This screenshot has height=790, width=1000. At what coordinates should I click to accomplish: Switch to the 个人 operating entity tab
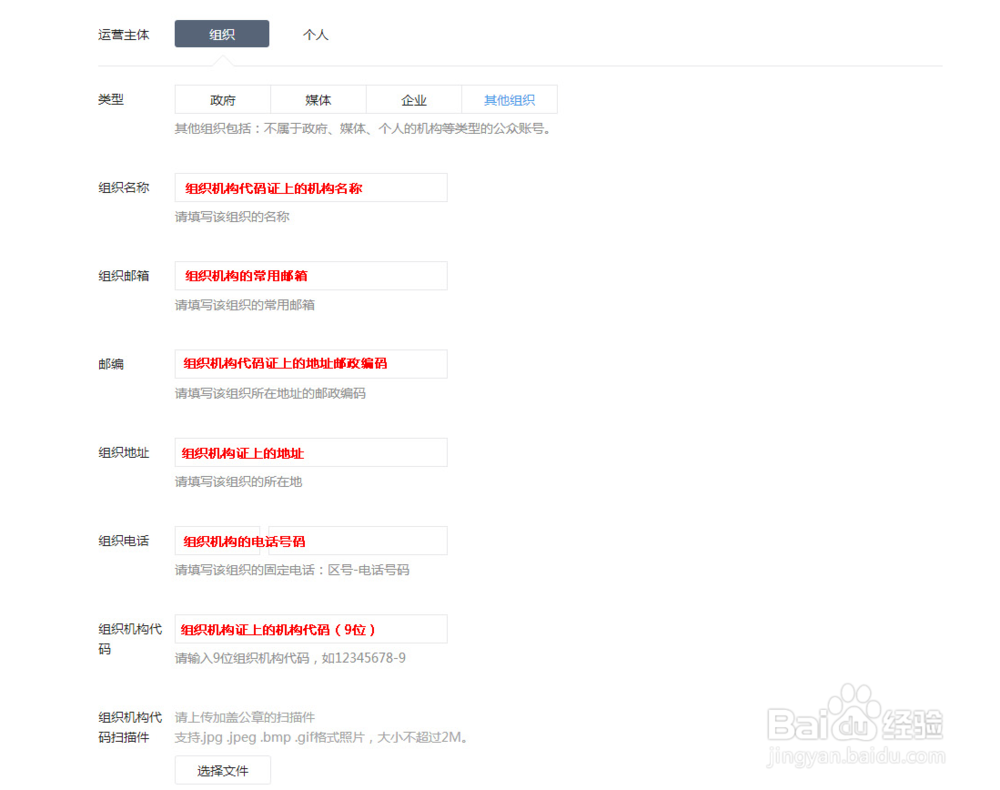315,34
